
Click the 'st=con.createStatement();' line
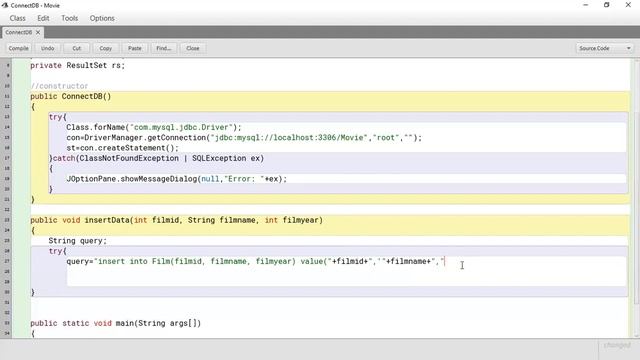tap(122, 148)
